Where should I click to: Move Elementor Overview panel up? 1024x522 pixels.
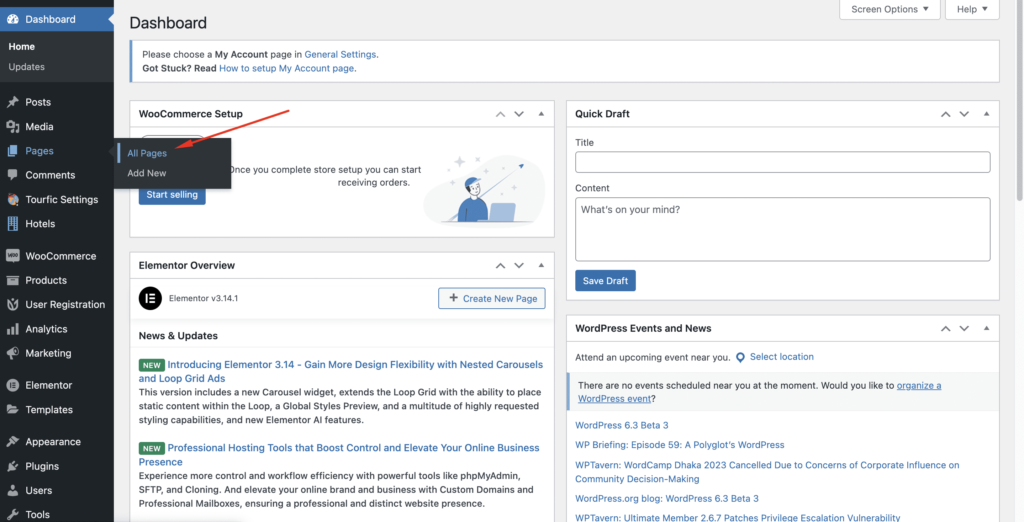[500, 266]
